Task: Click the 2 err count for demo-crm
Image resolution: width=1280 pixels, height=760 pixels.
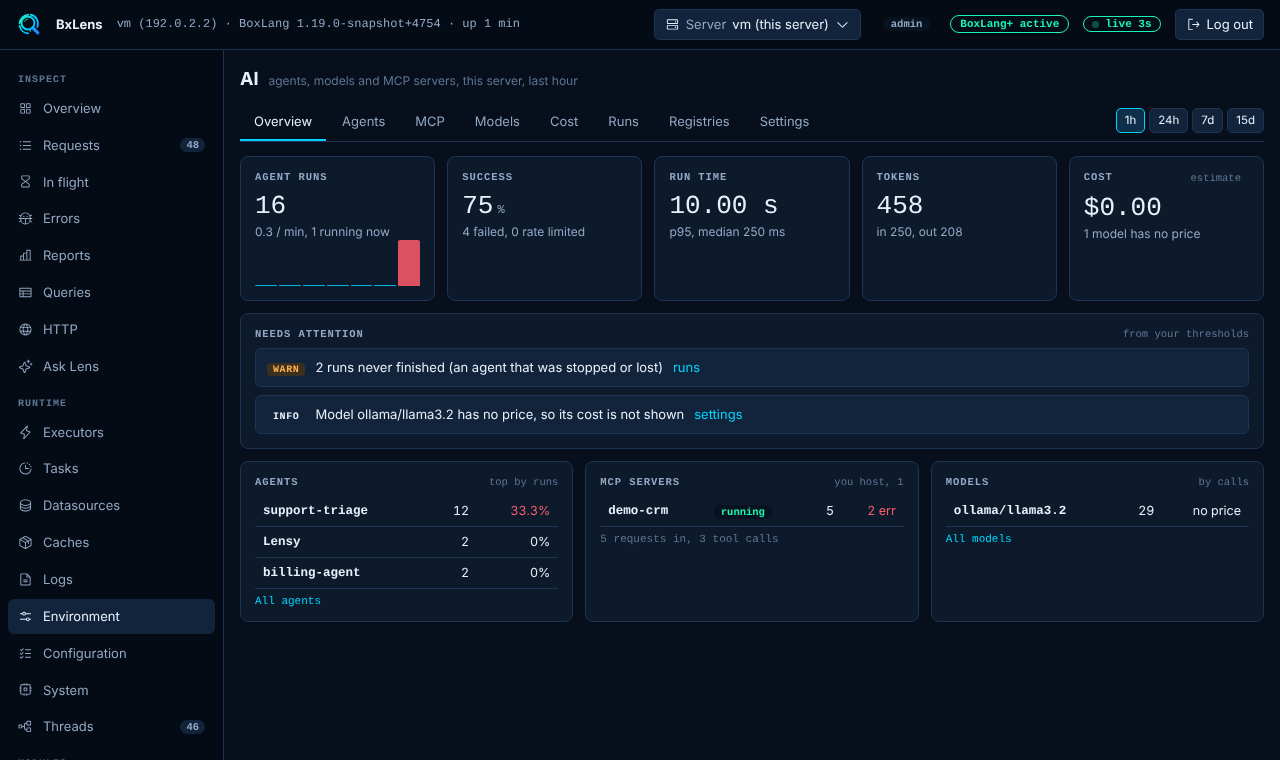Action: click(x=881, y=510)
